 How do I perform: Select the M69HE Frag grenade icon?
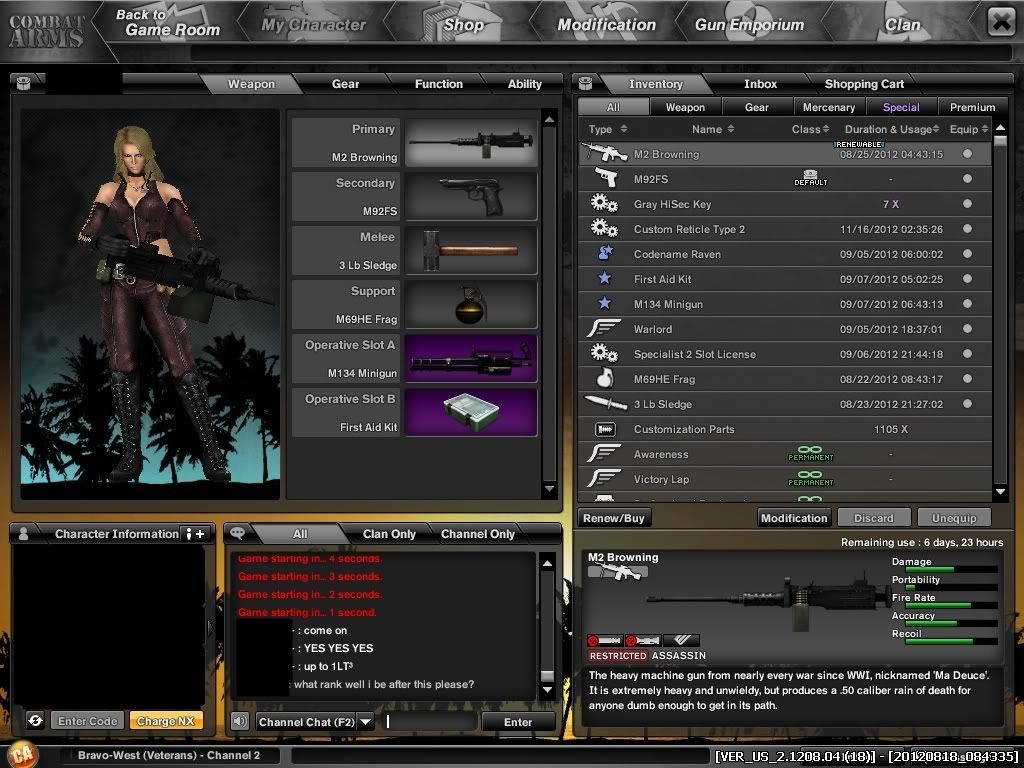(x=471, y=305)
